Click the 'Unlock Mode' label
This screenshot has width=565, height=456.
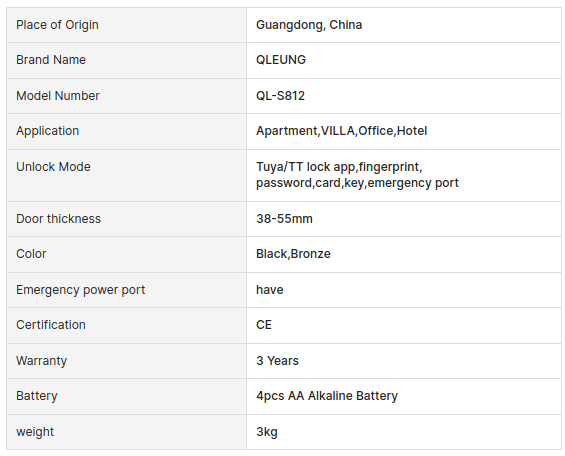point(53,167)
